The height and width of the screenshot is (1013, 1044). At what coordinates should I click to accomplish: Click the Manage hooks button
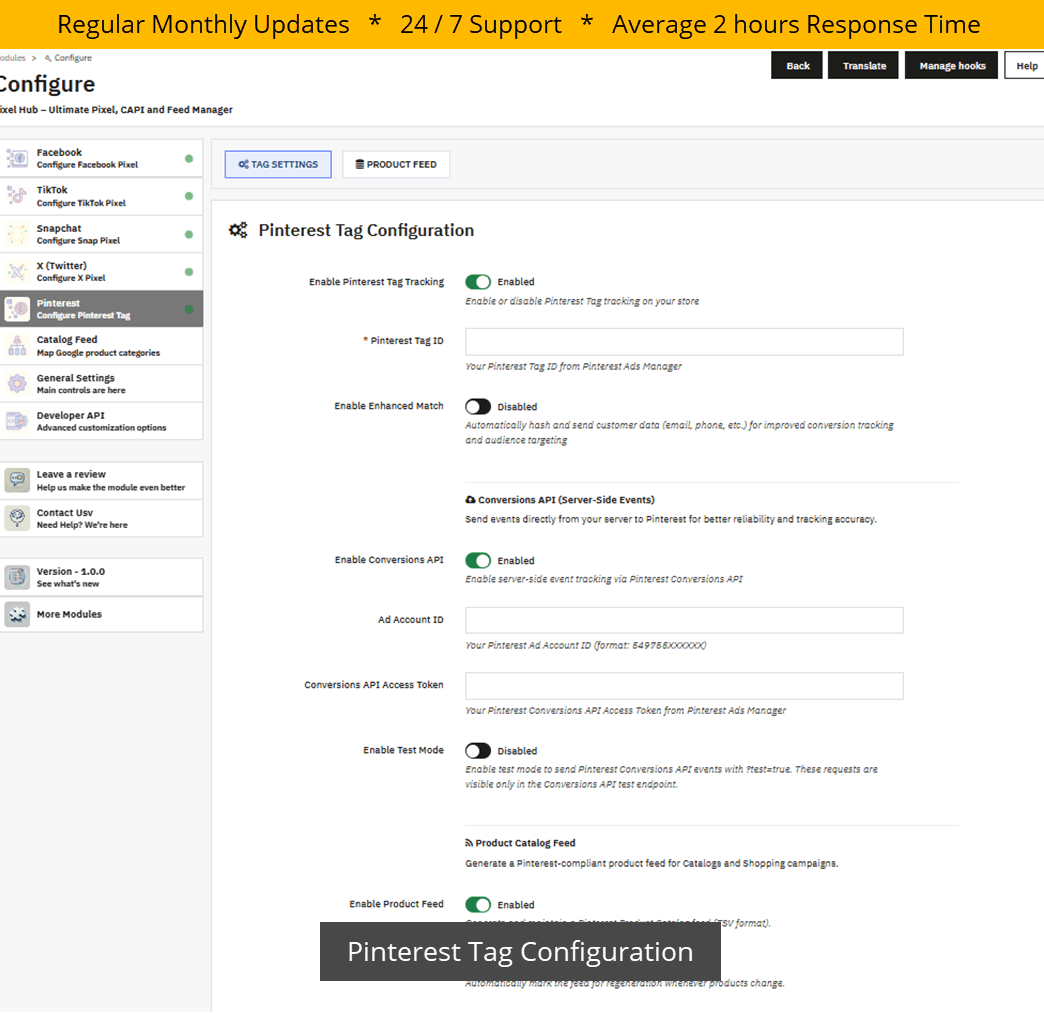(951, 65)
